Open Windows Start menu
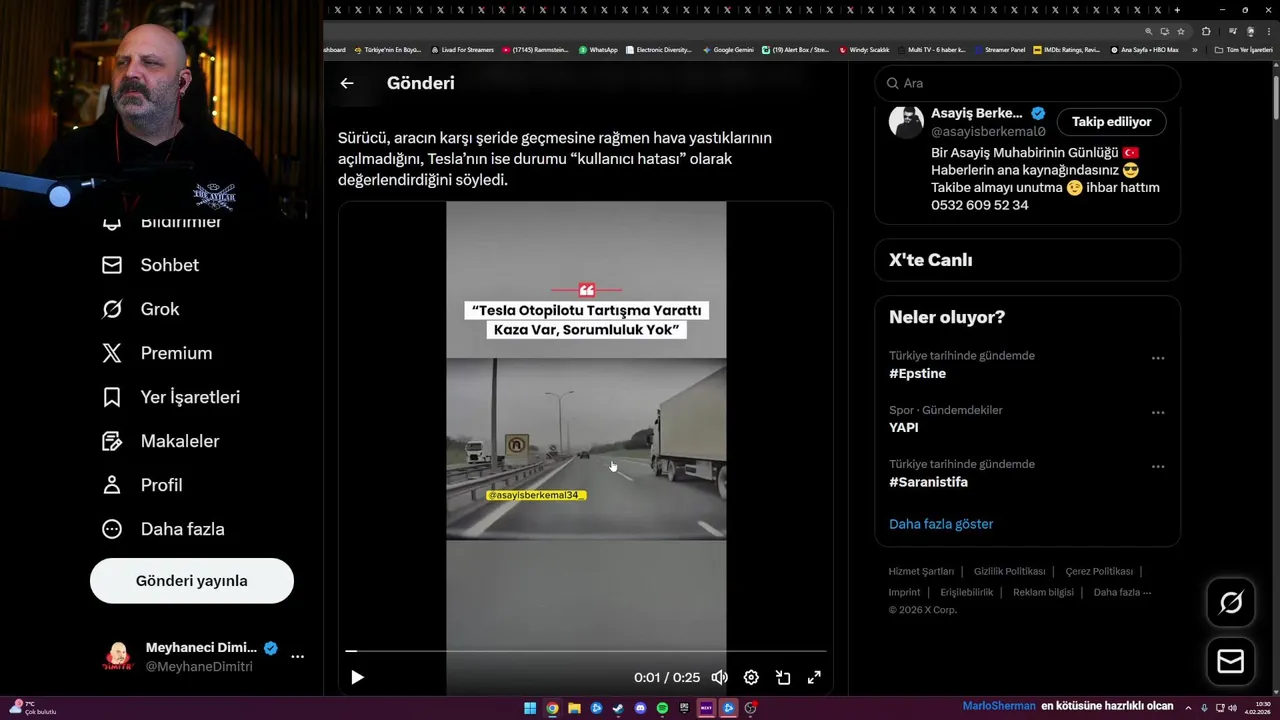This screenshot has height=720, width=1280. 530,708
